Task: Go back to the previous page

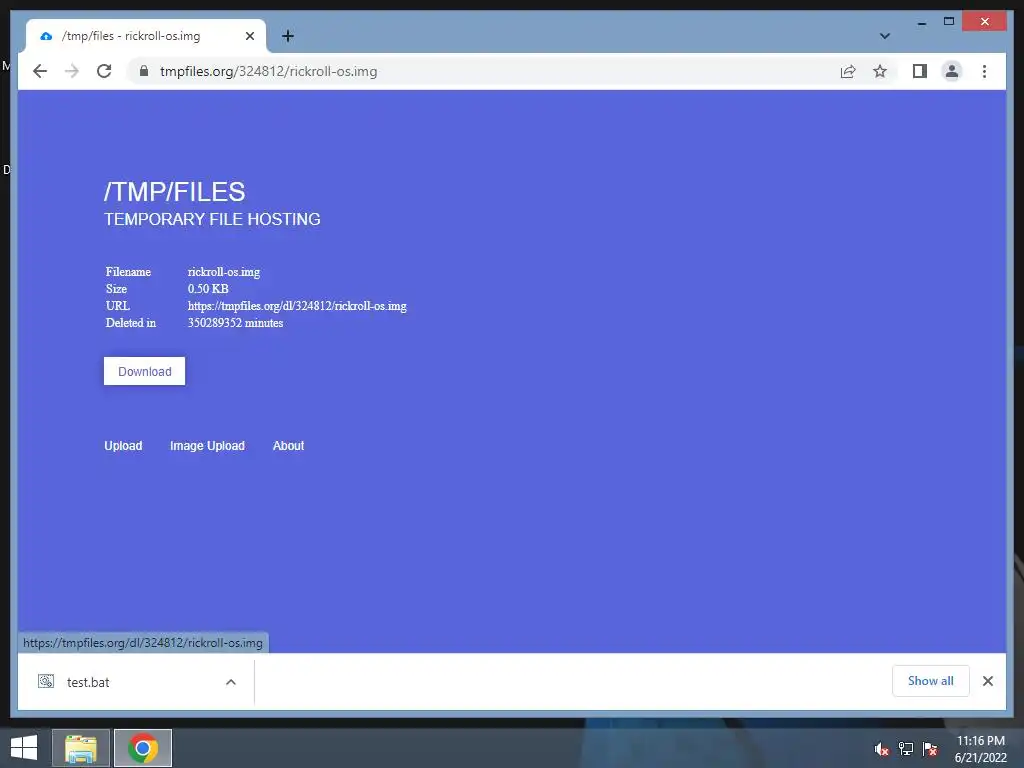Action: pos(40,71)
